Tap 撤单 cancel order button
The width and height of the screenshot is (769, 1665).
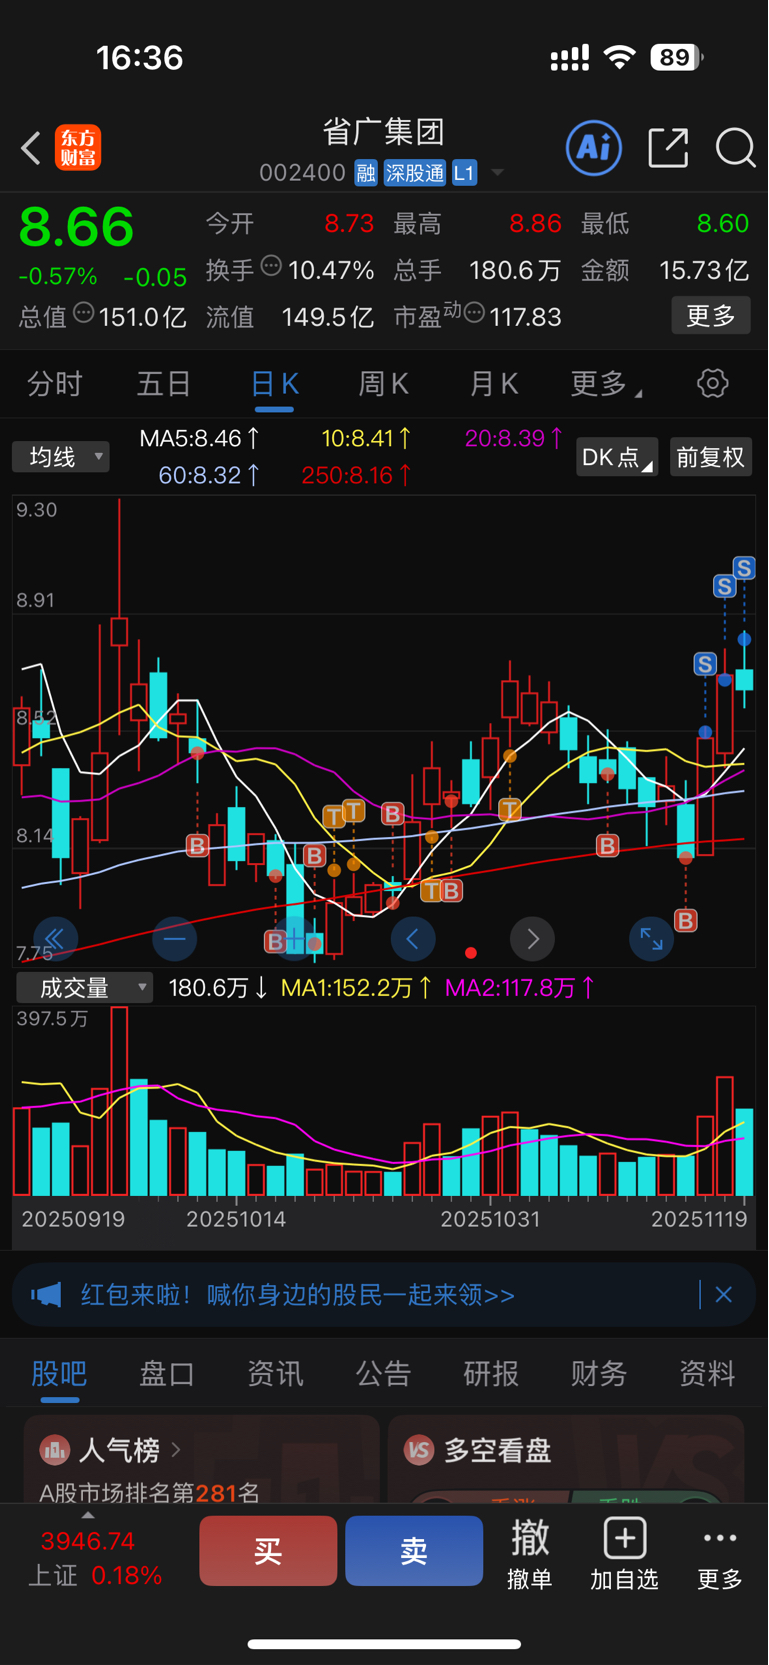tap(530, 1554)
